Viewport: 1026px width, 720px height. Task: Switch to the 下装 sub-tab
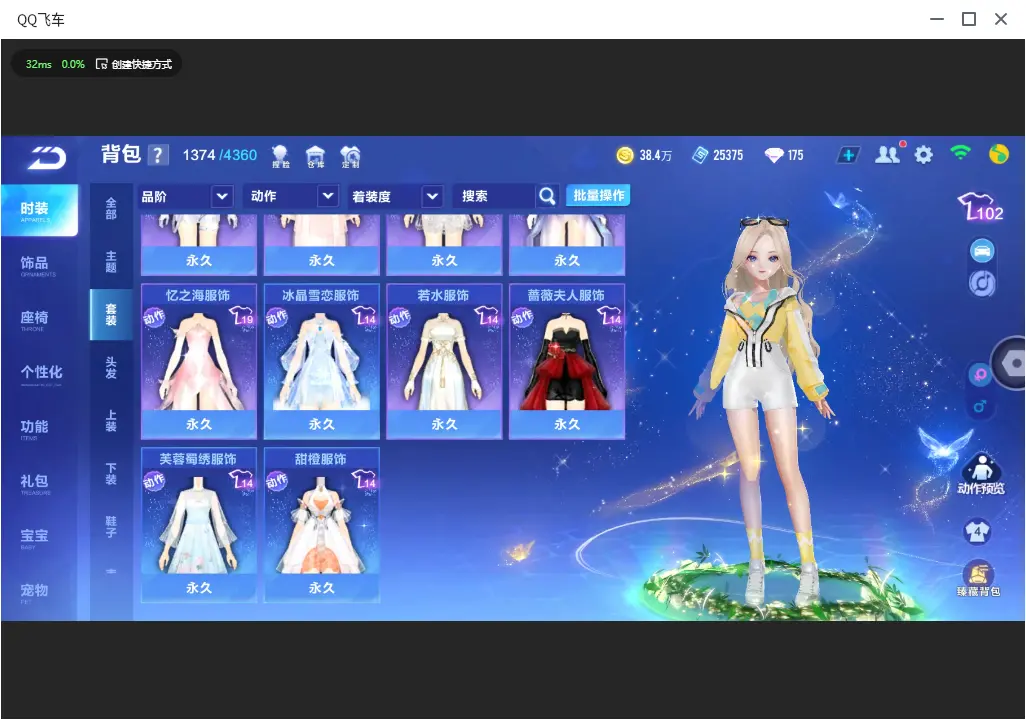click(111, 474)
